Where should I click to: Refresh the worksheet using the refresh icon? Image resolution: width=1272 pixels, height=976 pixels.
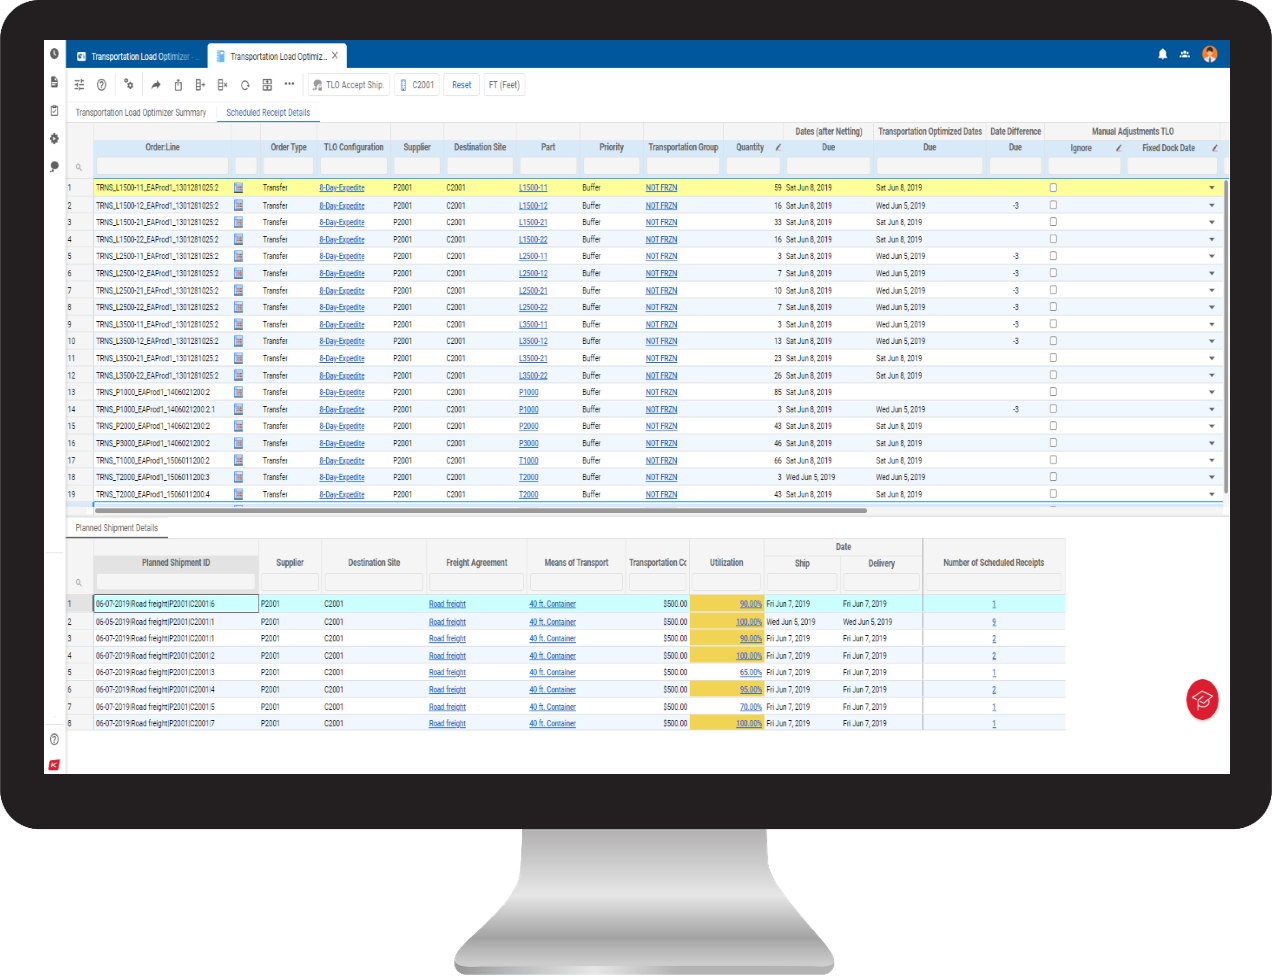[x=245, y=84]
